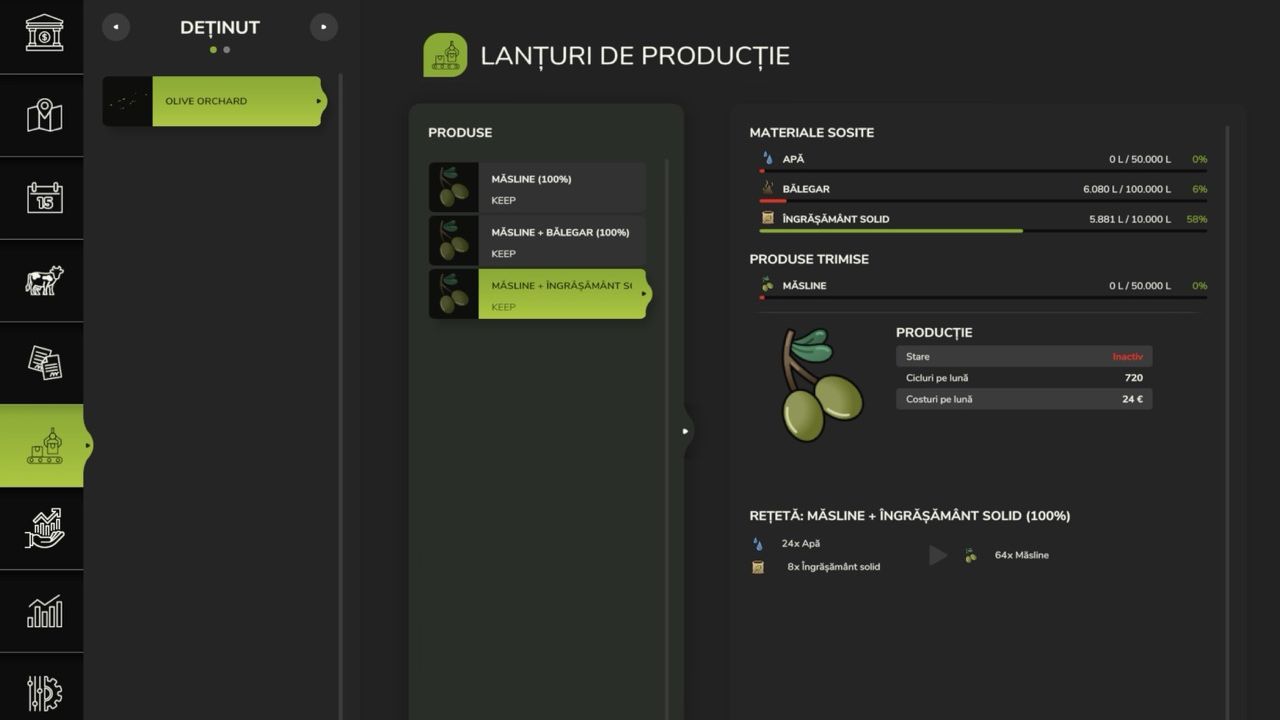Open the map icon in sidebar

[43, 115]
